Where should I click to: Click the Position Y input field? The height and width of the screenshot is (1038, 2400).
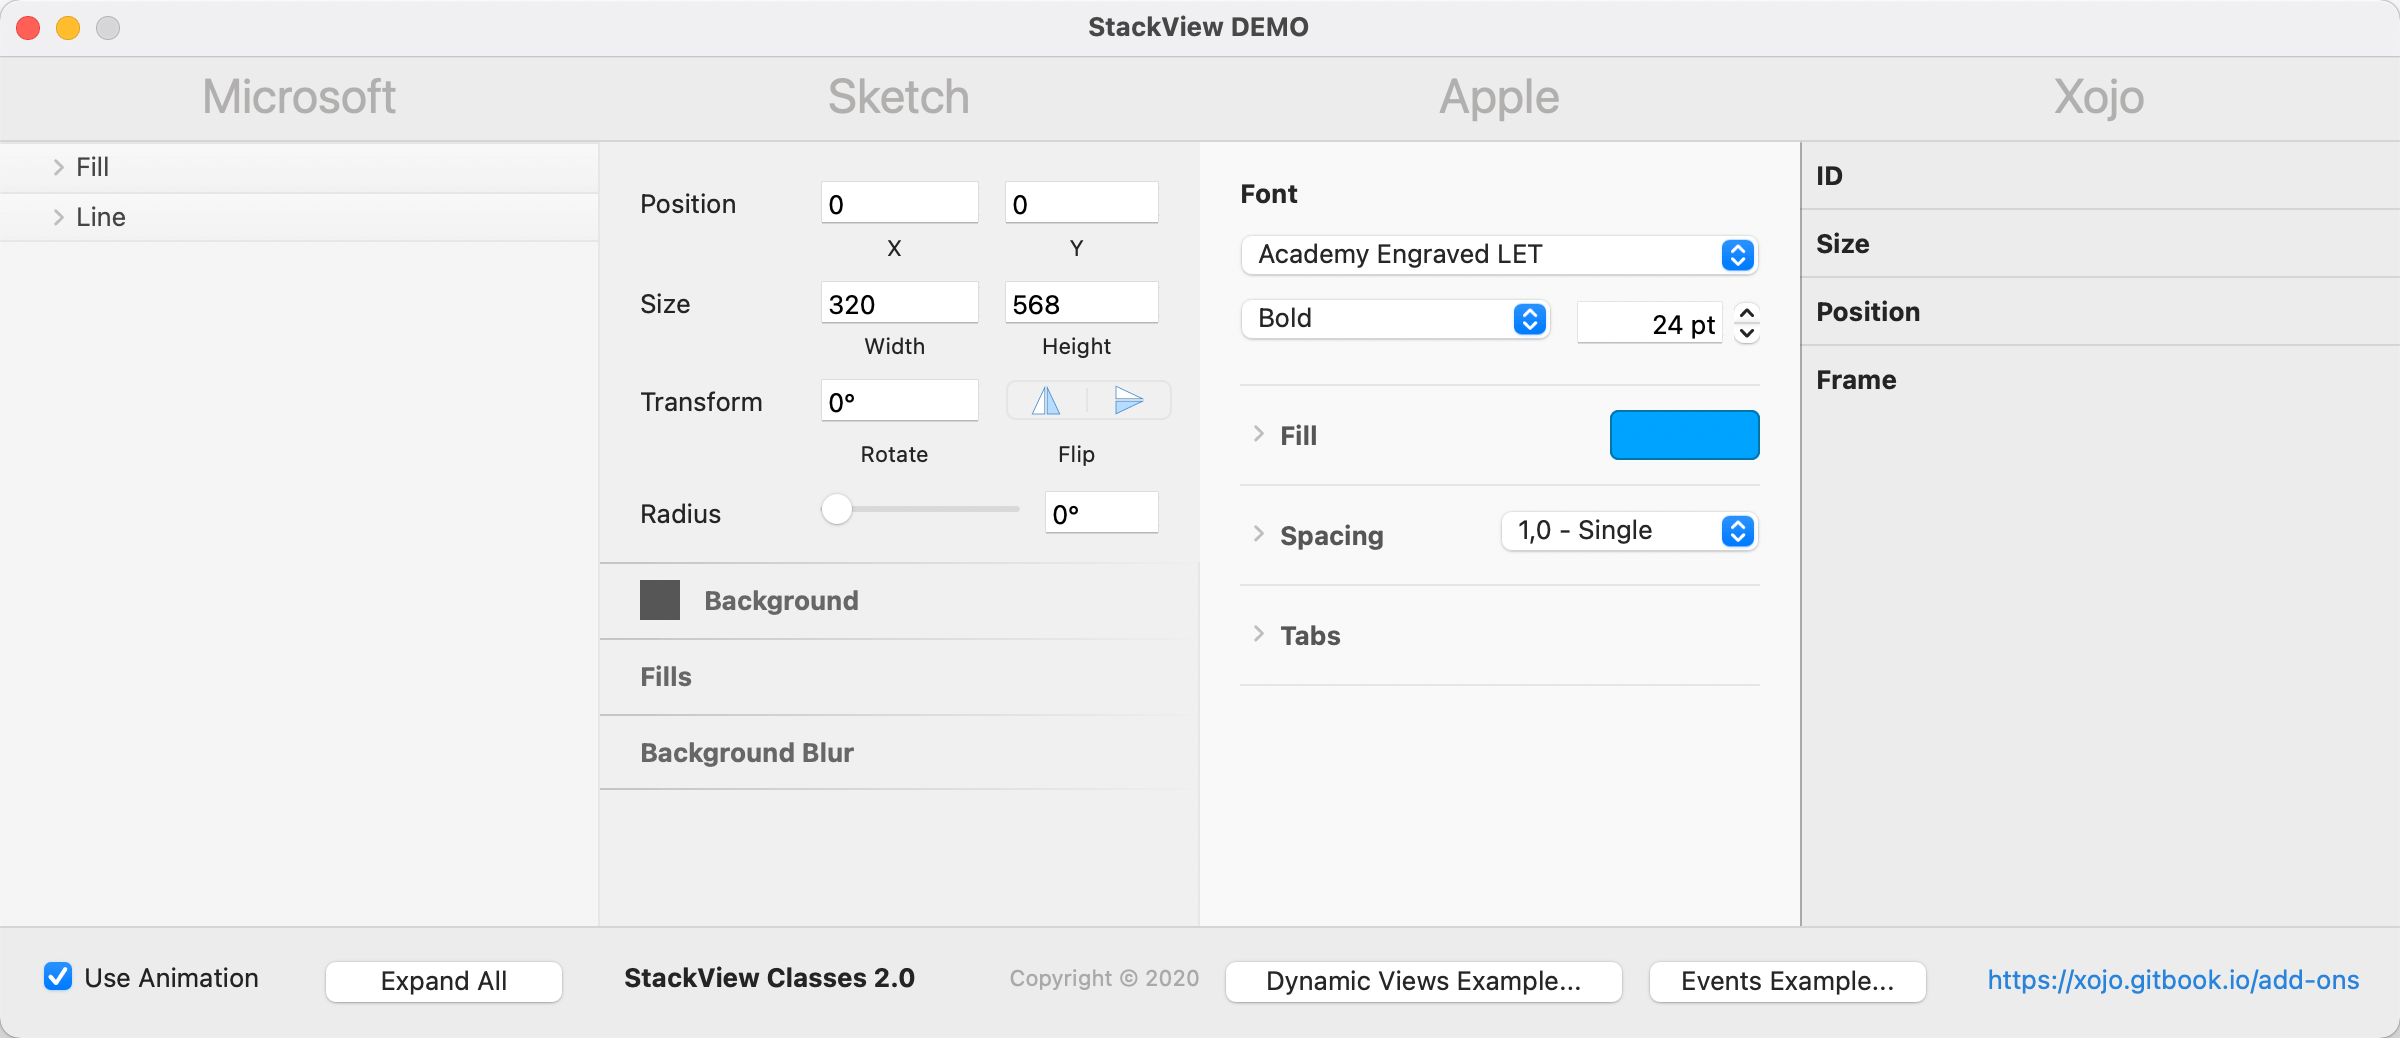(x=1081, y=203)
